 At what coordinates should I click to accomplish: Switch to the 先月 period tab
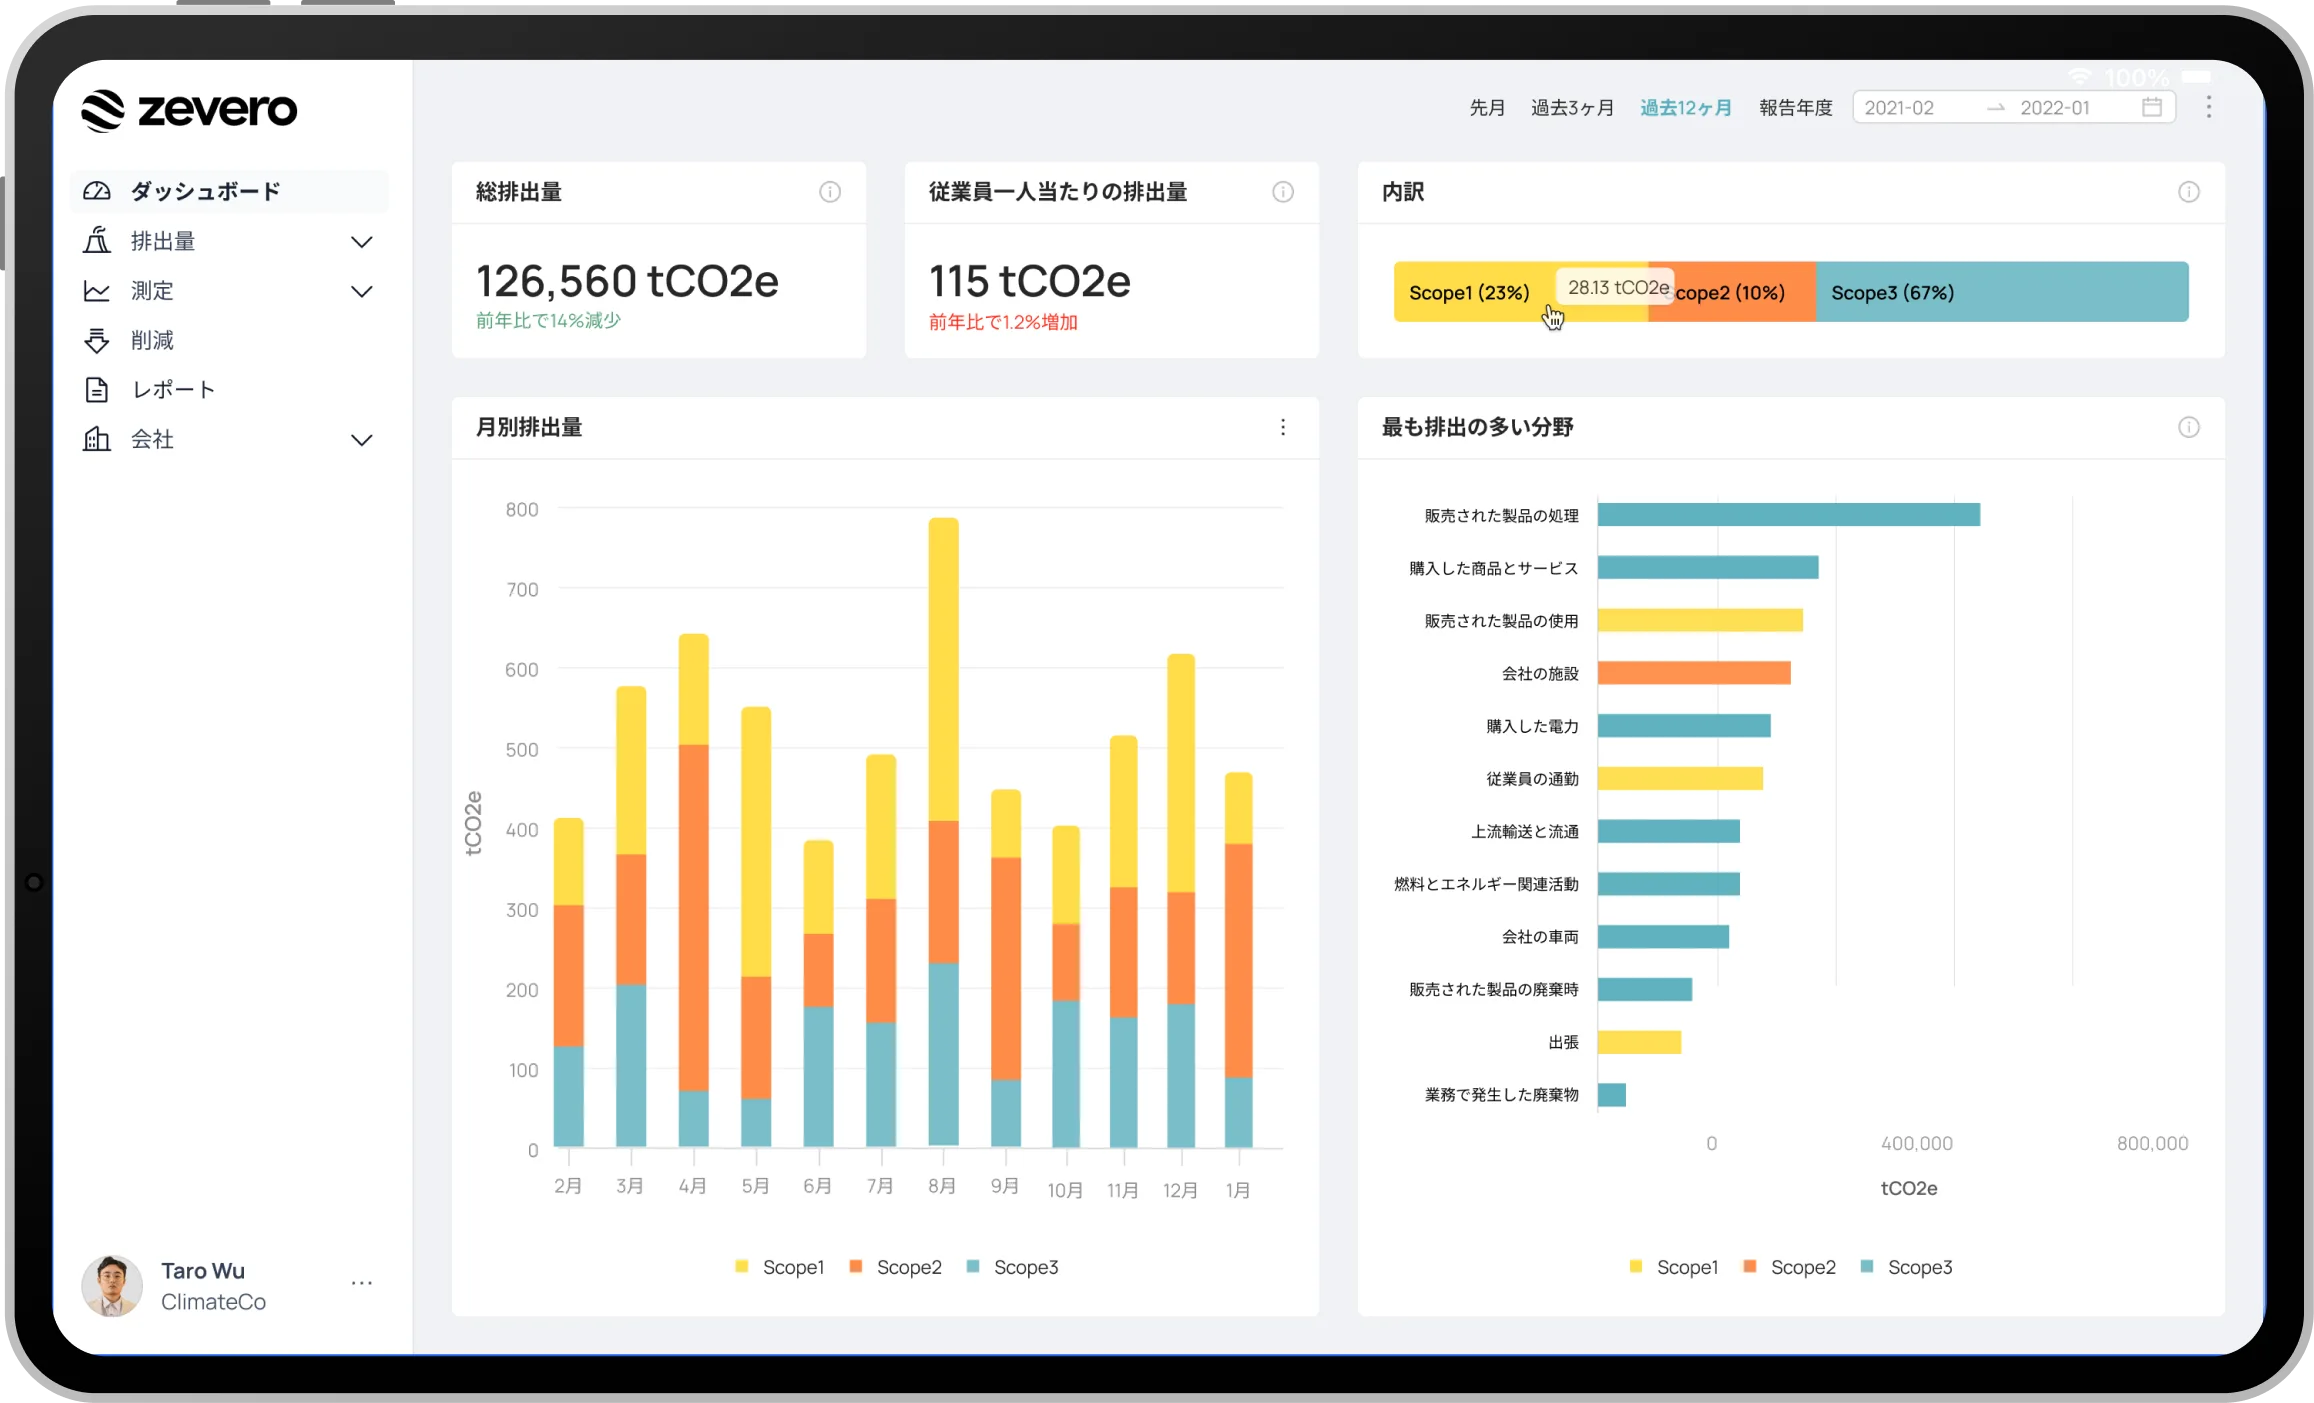(1487, 107)
